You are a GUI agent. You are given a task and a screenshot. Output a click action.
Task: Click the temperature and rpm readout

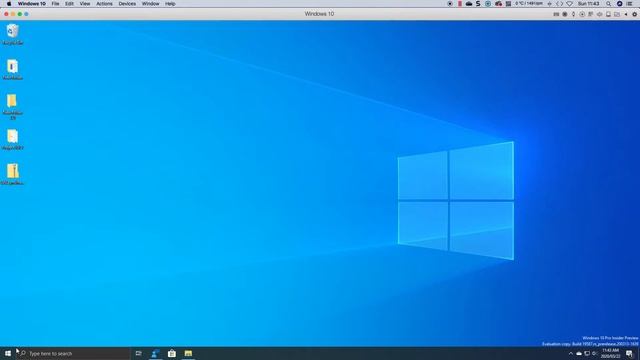click(529, 4)
